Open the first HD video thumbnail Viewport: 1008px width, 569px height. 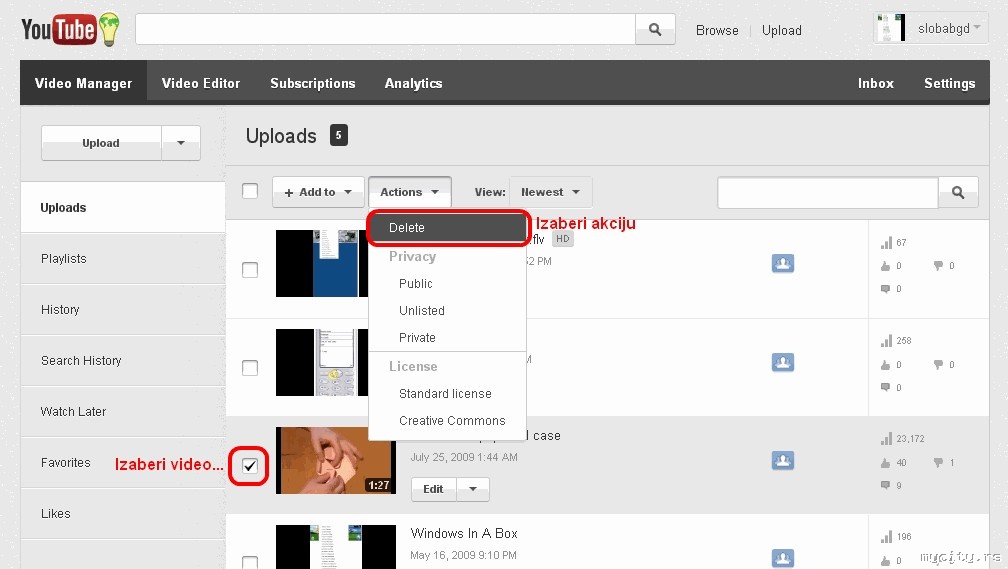(322, 264)
